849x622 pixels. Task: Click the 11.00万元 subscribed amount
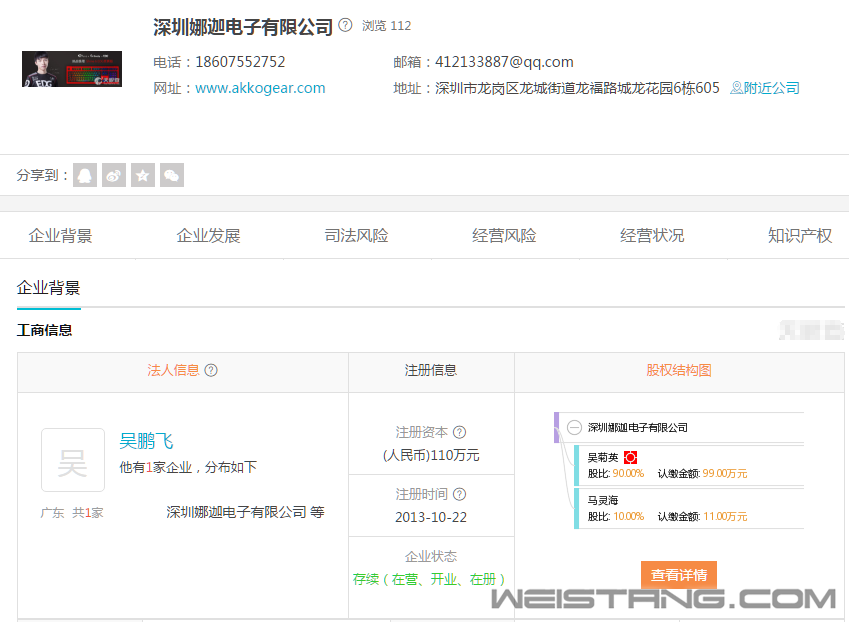[x=725, y=516]
